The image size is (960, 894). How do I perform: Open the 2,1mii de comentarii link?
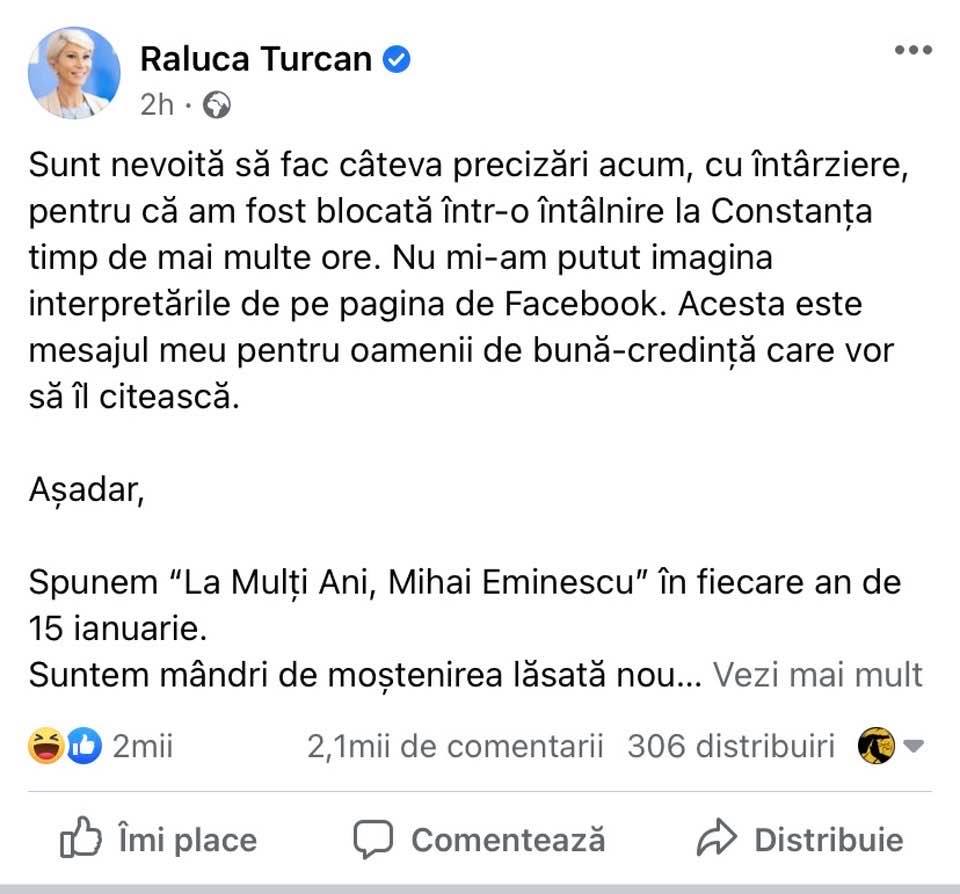pyautogui.click(x=455, y=746)
